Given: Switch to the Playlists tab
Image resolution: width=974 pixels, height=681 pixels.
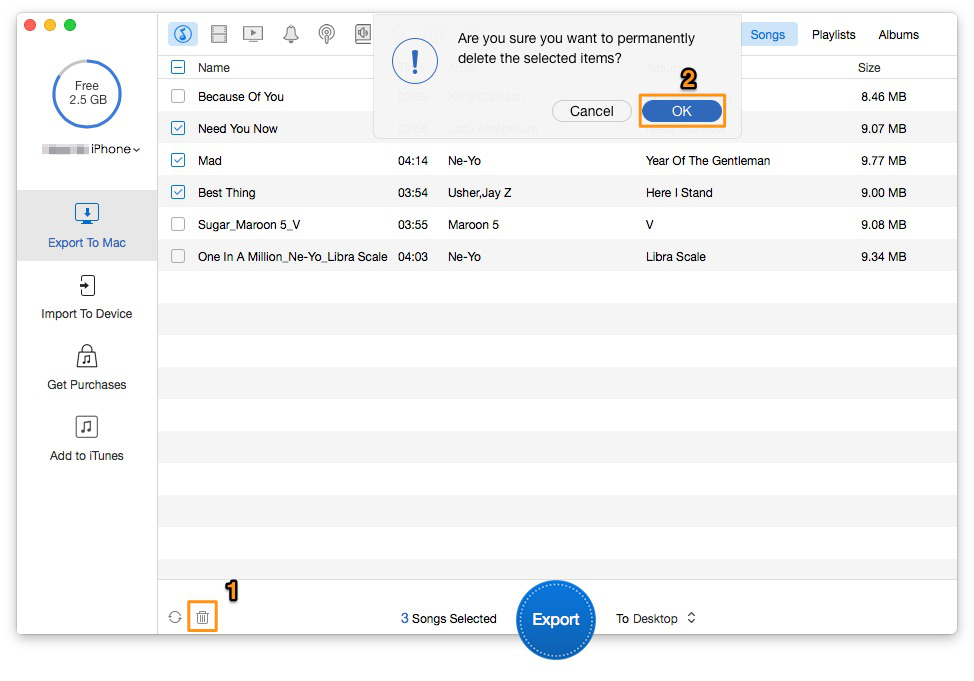Looking at the screenshot, I should [834, 35].
